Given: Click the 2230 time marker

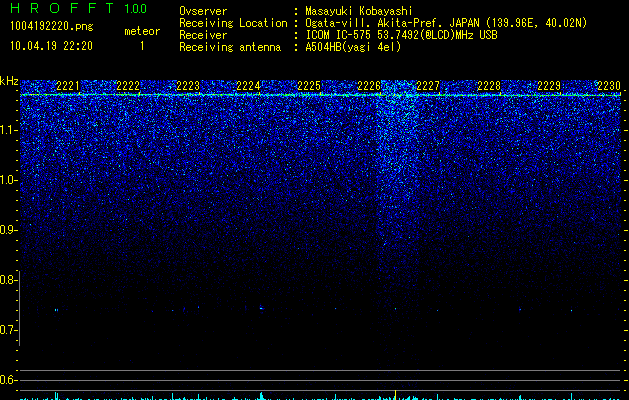Looking at the screenshot, I should [x=609, y=86].
